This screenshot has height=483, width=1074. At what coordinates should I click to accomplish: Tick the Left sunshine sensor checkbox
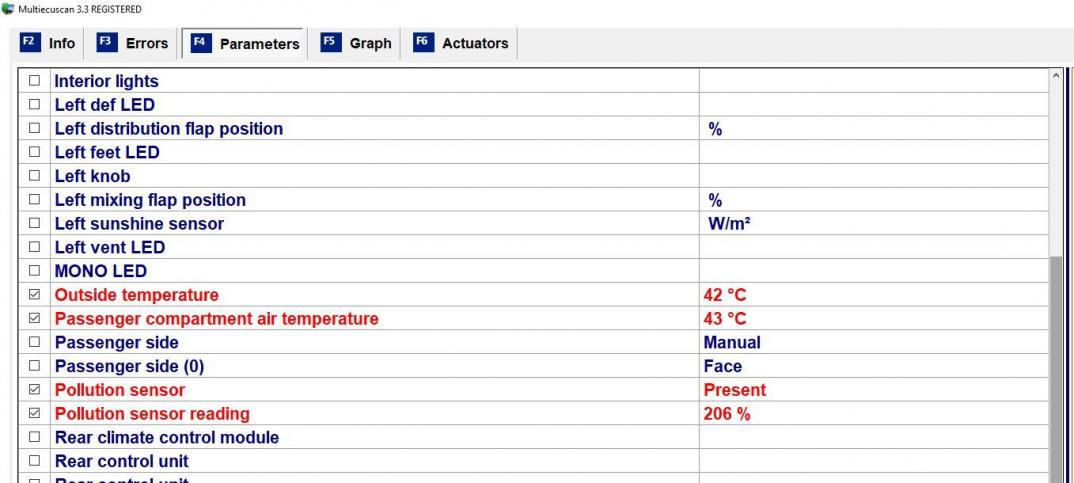[x=34, y=223]
